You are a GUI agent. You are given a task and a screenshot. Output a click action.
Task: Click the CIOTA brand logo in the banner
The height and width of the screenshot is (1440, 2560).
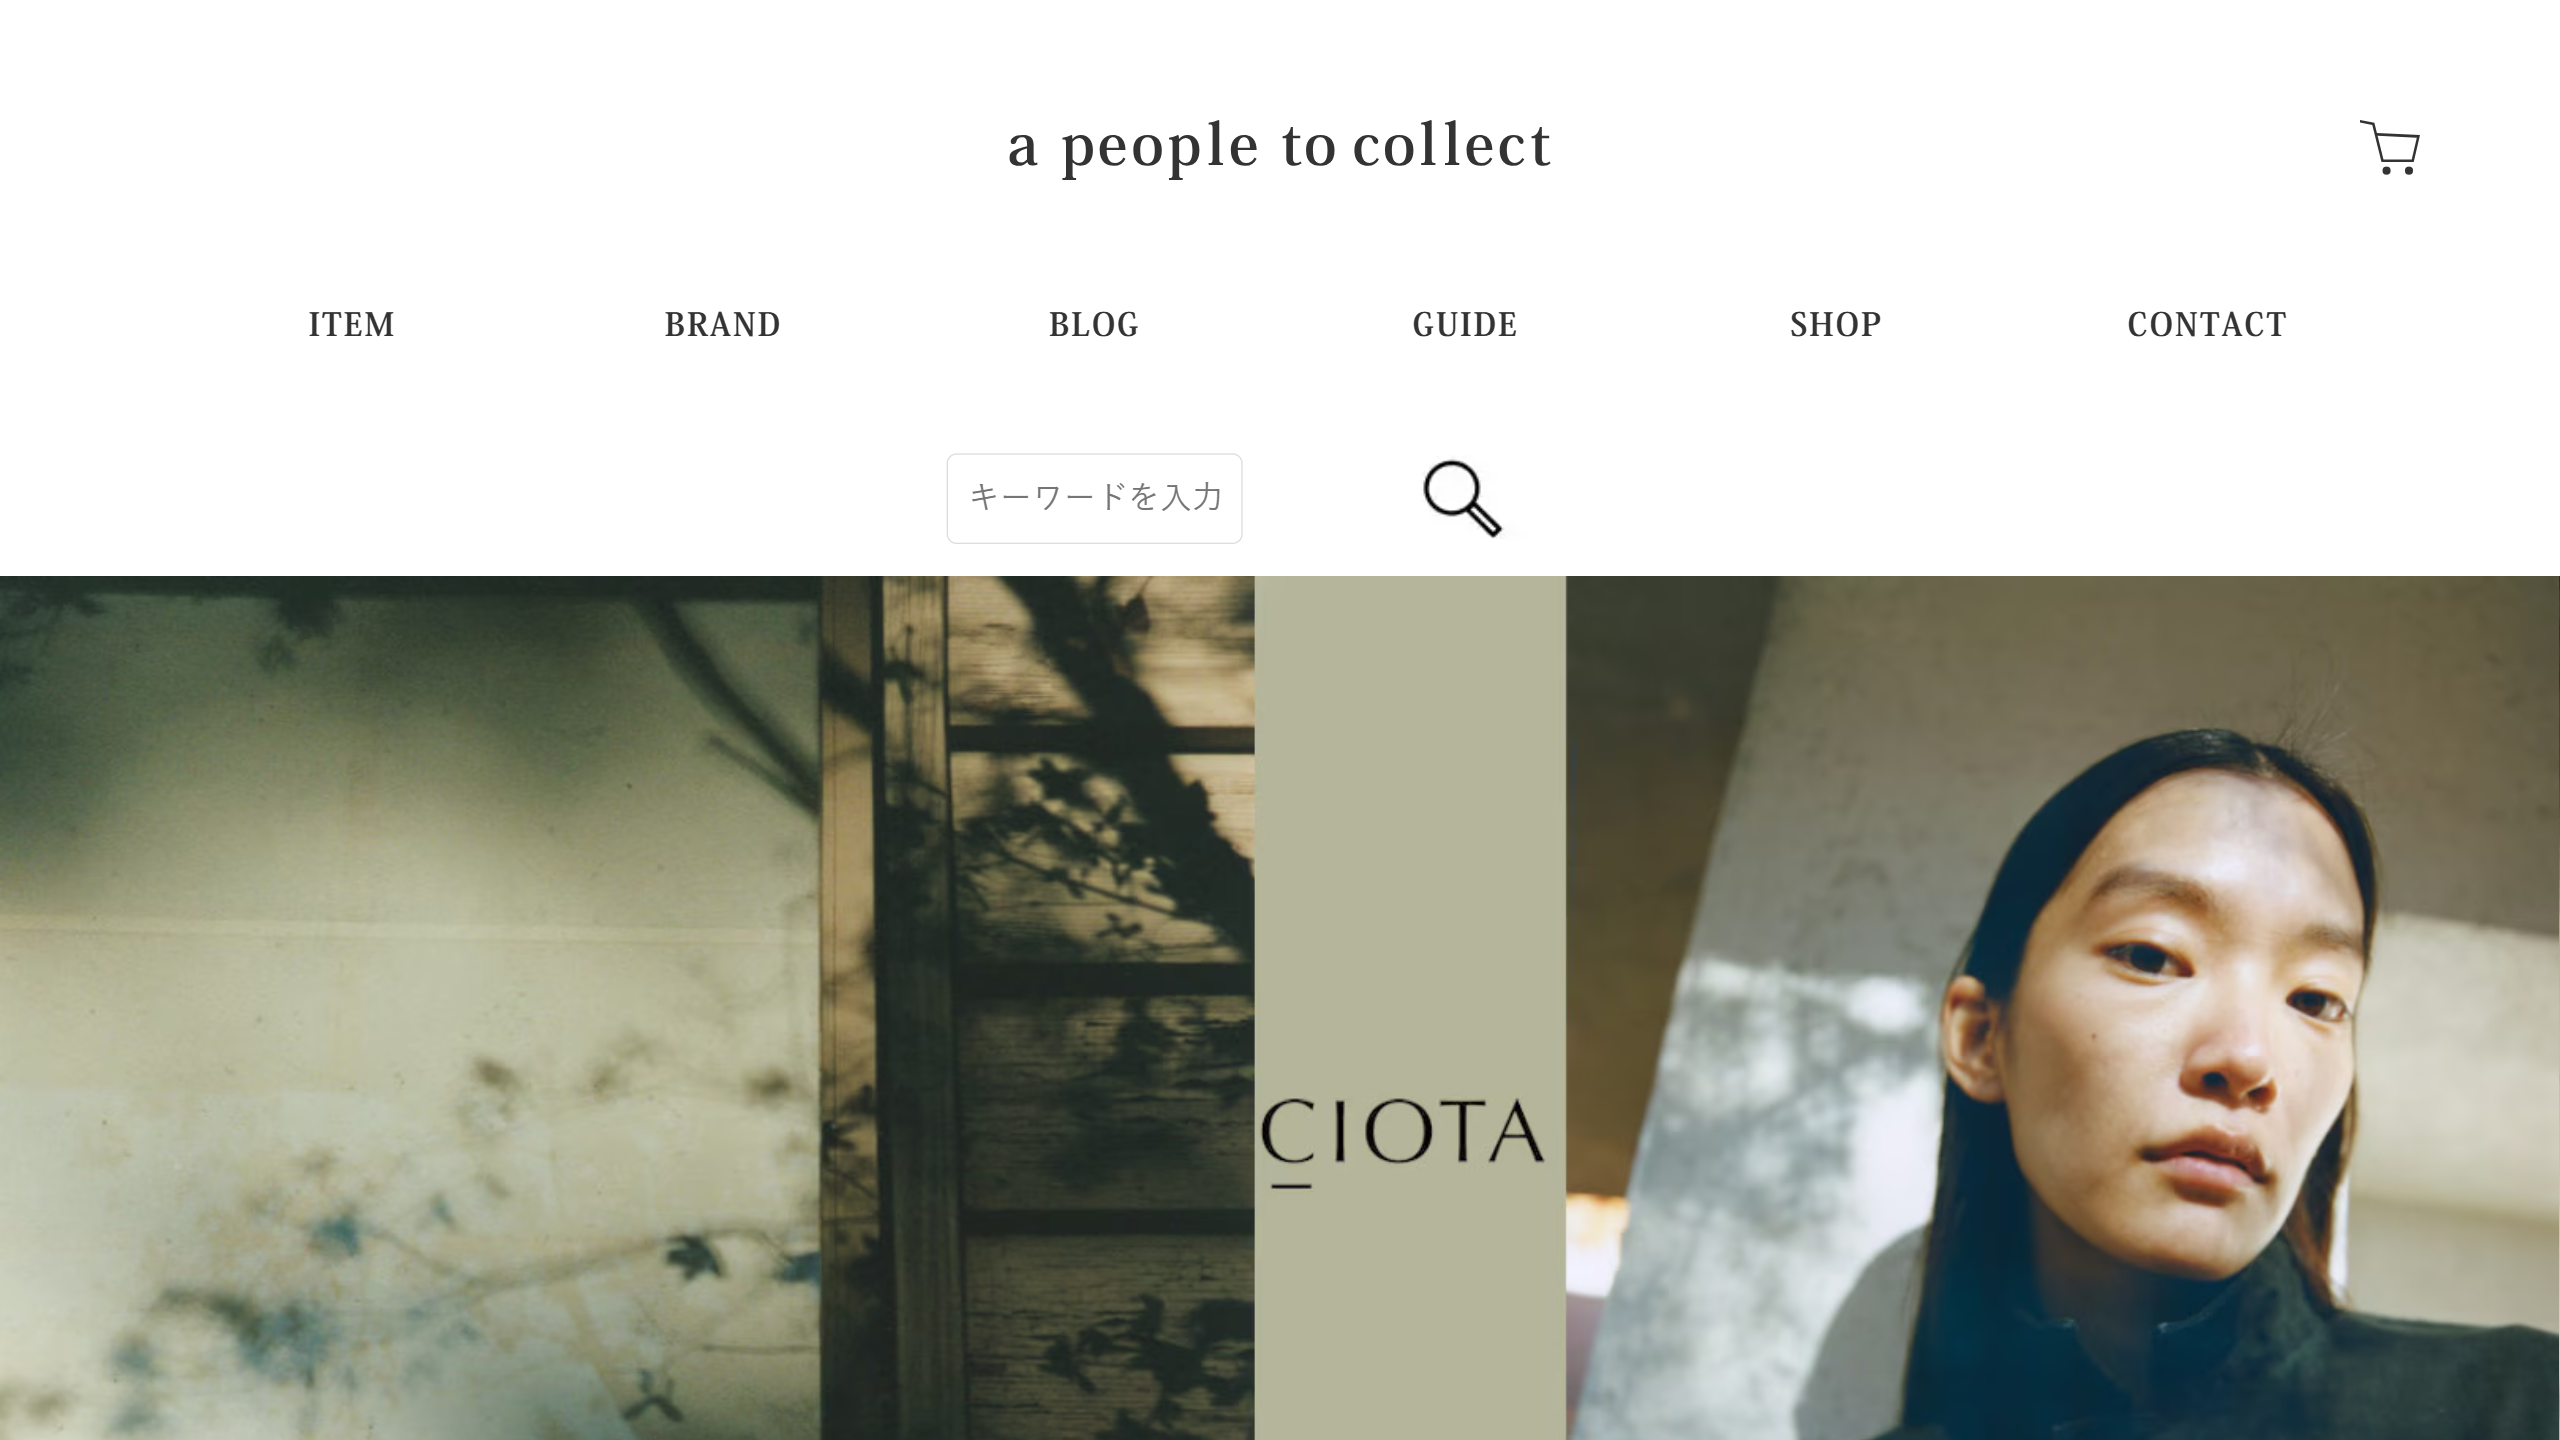1403,1140
